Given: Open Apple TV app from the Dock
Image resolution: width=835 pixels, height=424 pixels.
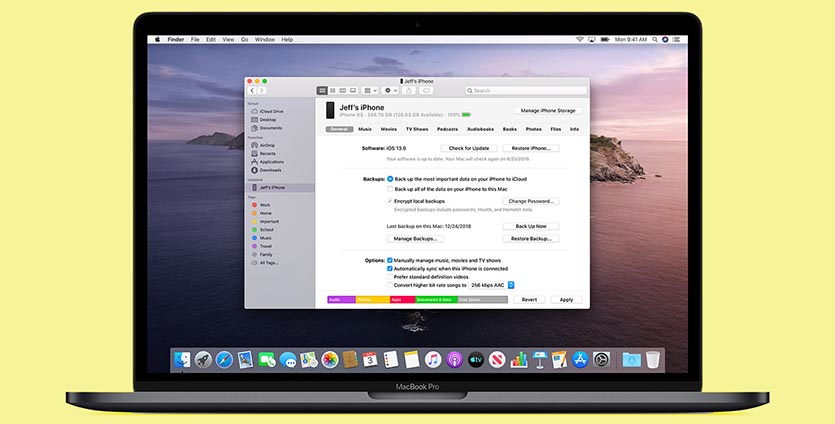Looking at the screenshot, I should click(x=476, y=360).
